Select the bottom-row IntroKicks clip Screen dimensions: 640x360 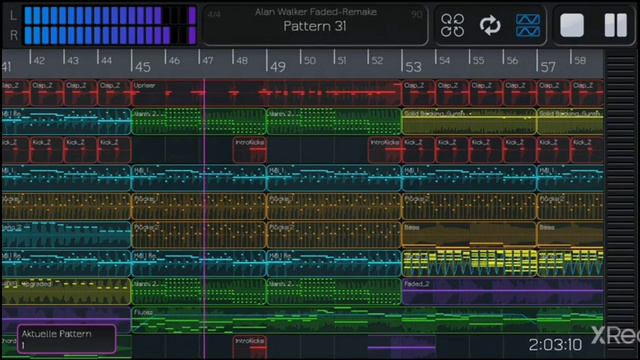coord(250,347)
